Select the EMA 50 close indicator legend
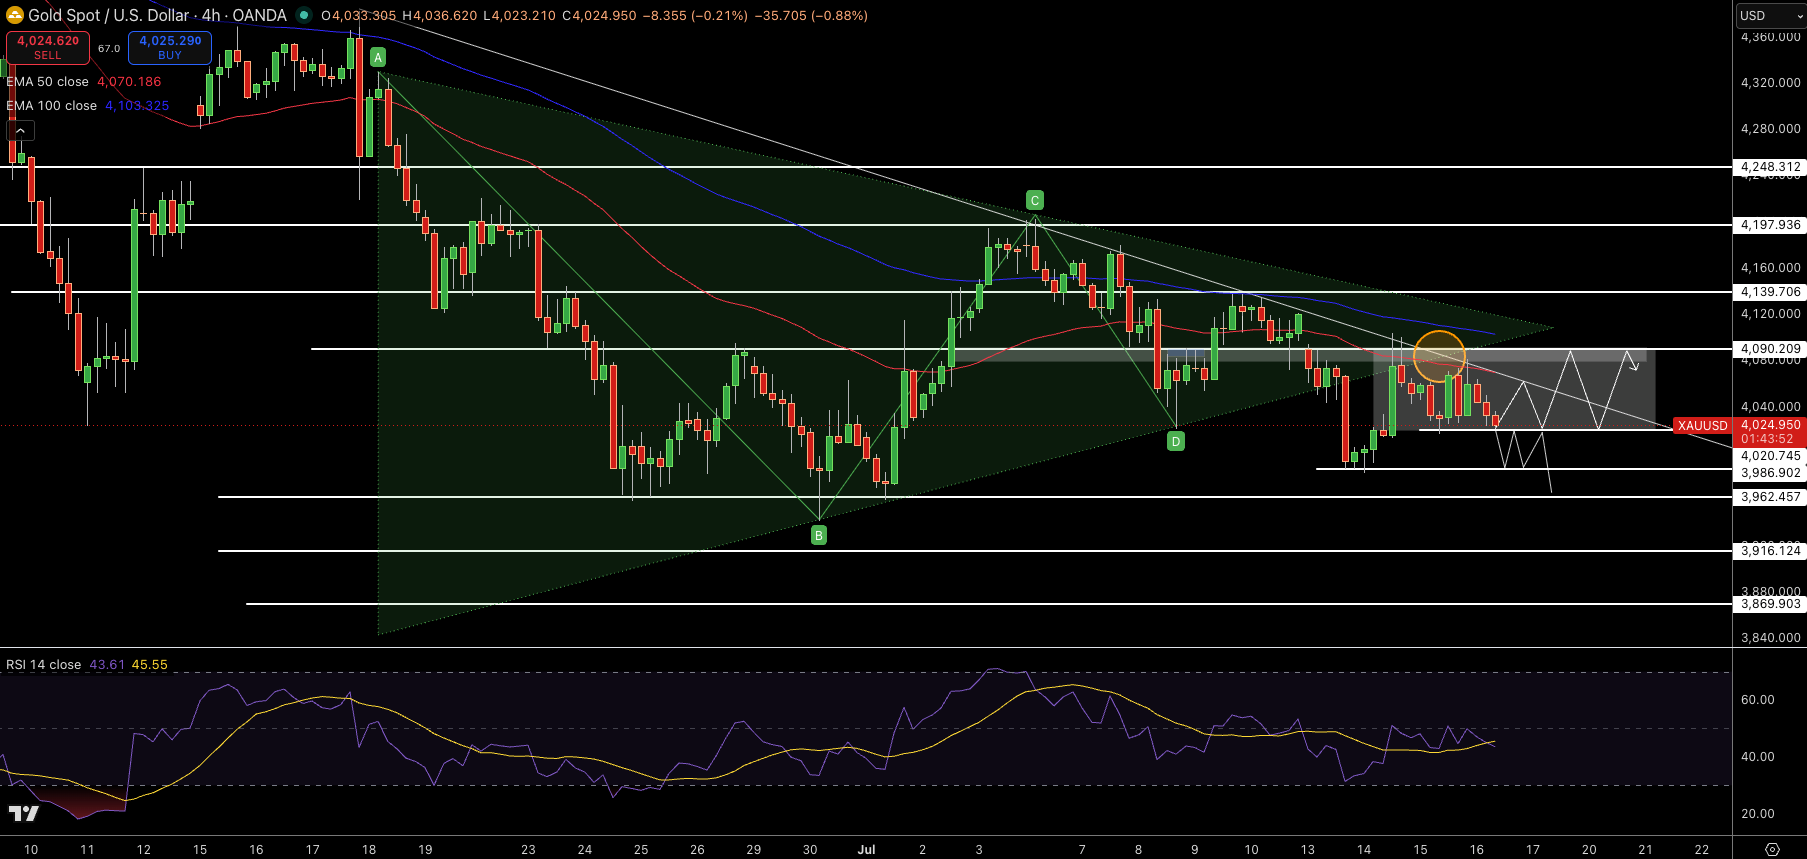The width and height of the screenshot is (1807, 859). (x=48, y=82)
